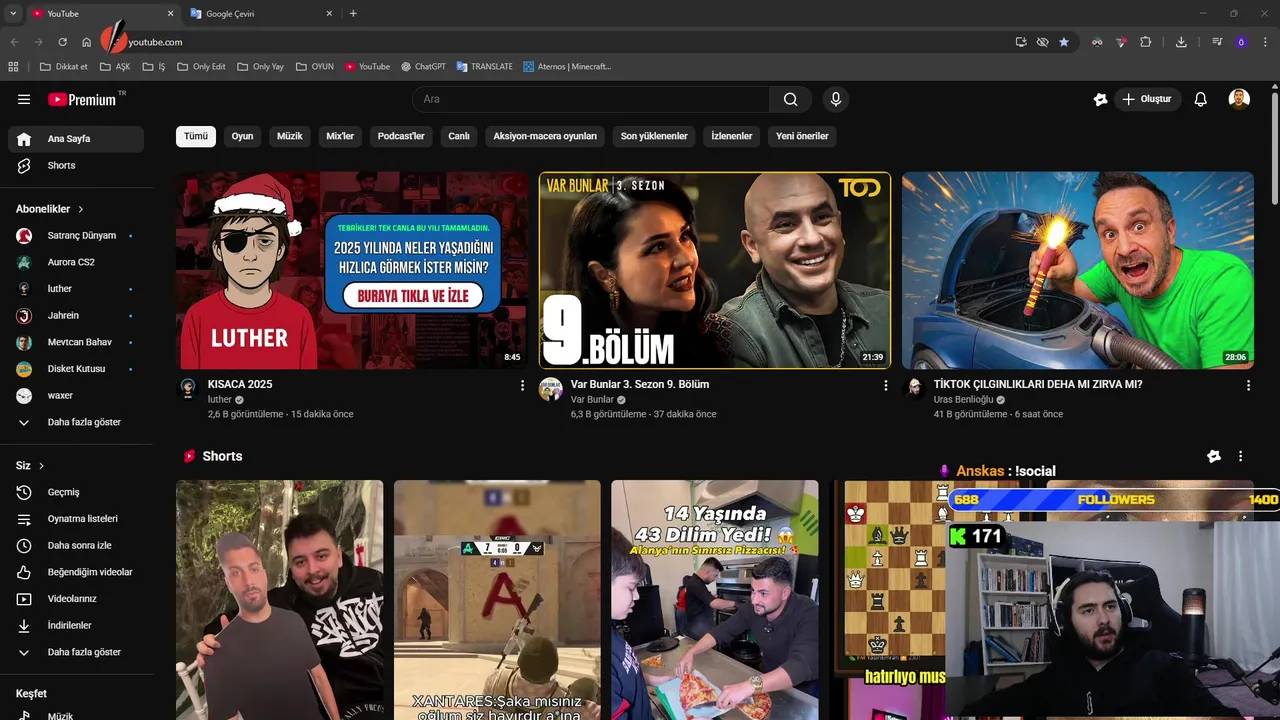
Task: Open the Var Bunlar 9. Bölüm thumbnail
Action: pos(715,270)
